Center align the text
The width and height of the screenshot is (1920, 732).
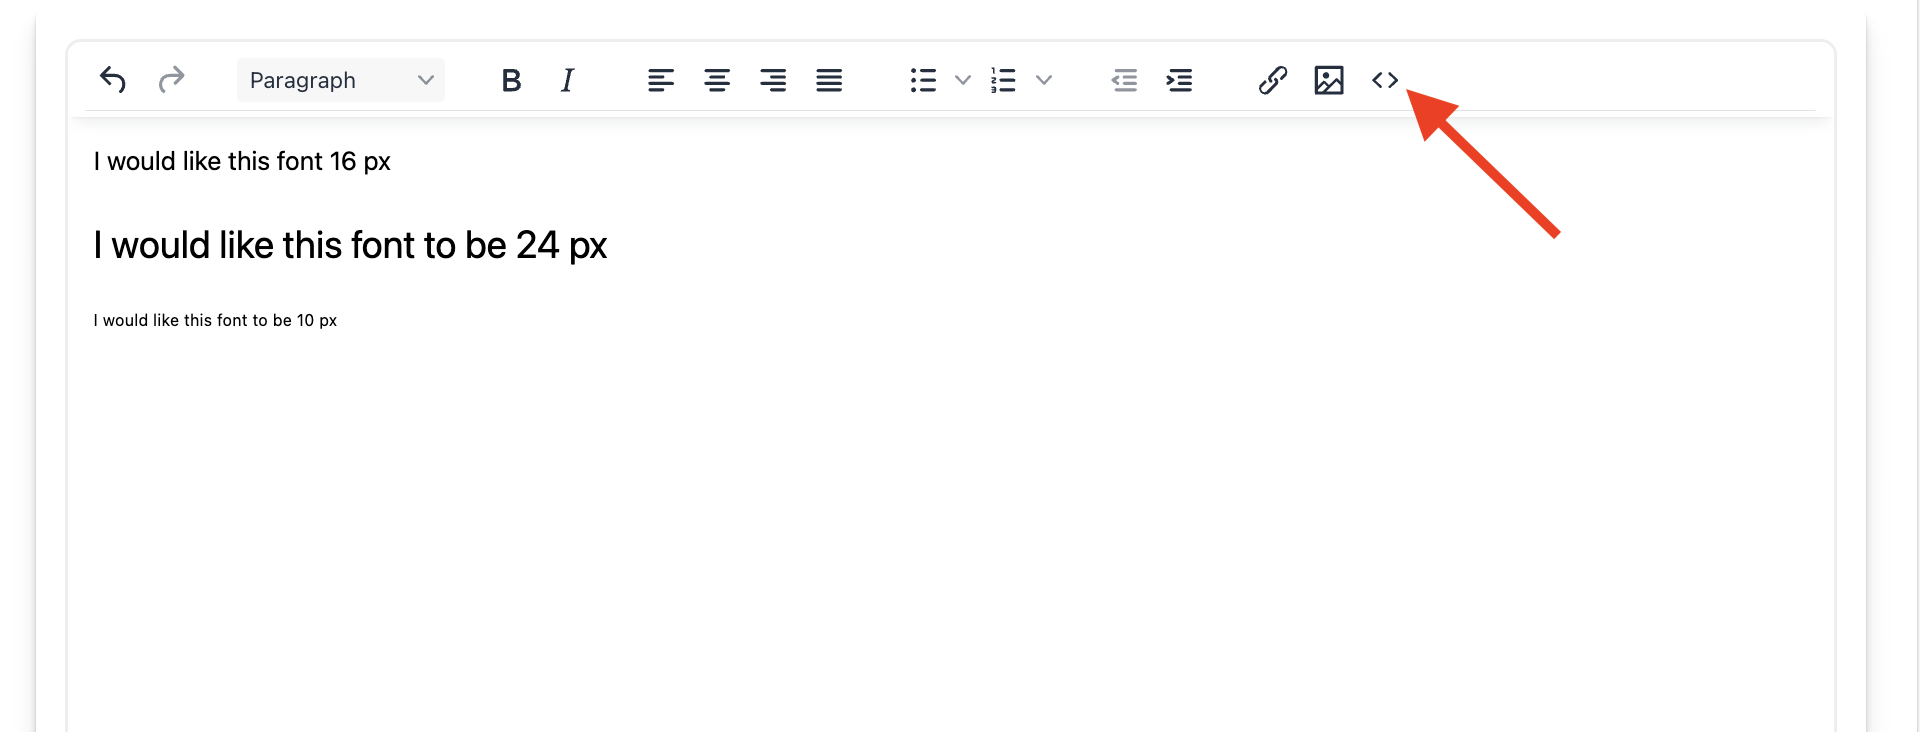point(717,80)
